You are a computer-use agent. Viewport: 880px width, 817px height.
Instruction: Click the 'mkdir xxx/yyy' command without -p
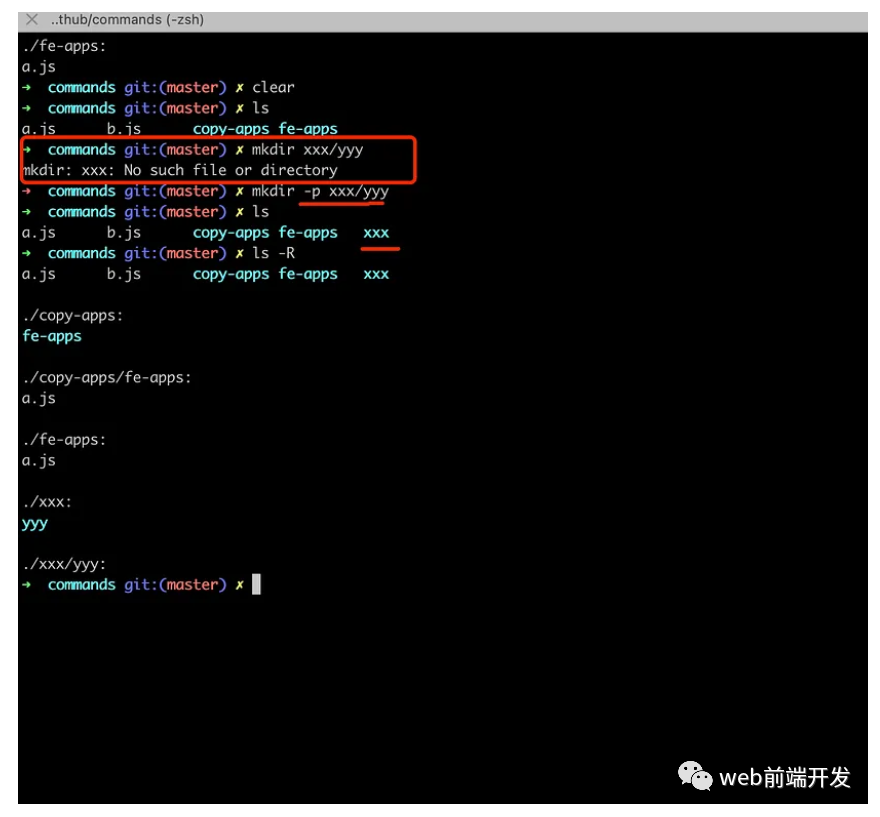[307, 150]
